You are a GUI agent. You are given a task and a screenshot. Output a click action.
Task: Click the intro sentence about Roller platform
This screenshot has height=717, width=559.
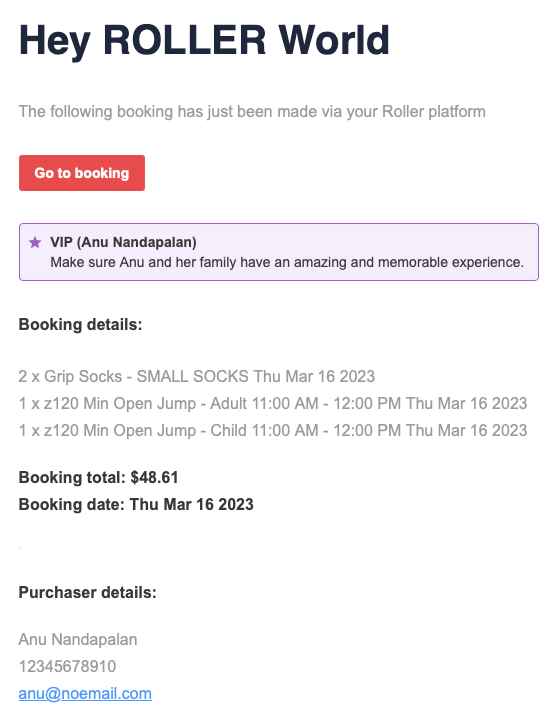coord(252,112)
